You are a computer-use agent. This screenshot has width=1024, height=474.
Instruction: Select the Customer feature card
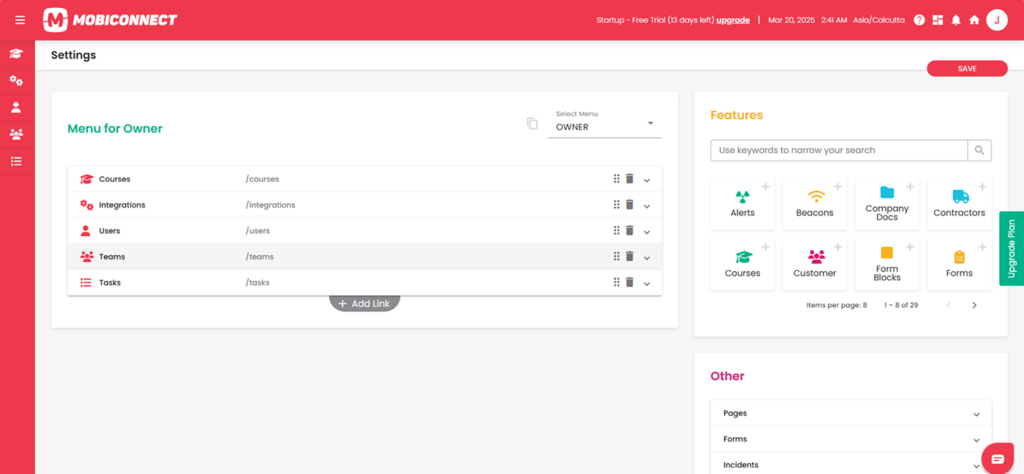tap(814, 264)
